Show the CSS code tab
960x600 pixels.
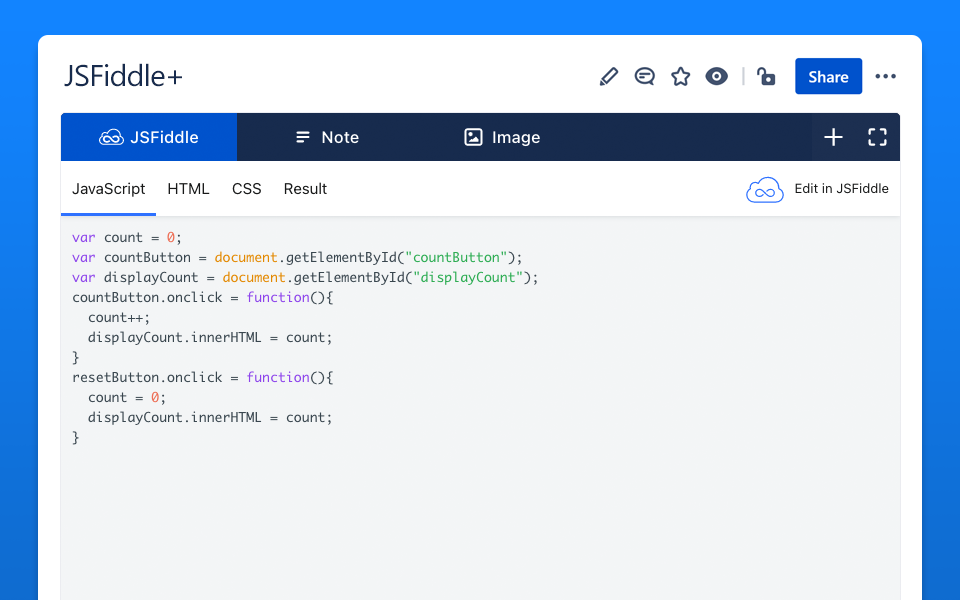(x=247, y=189)
